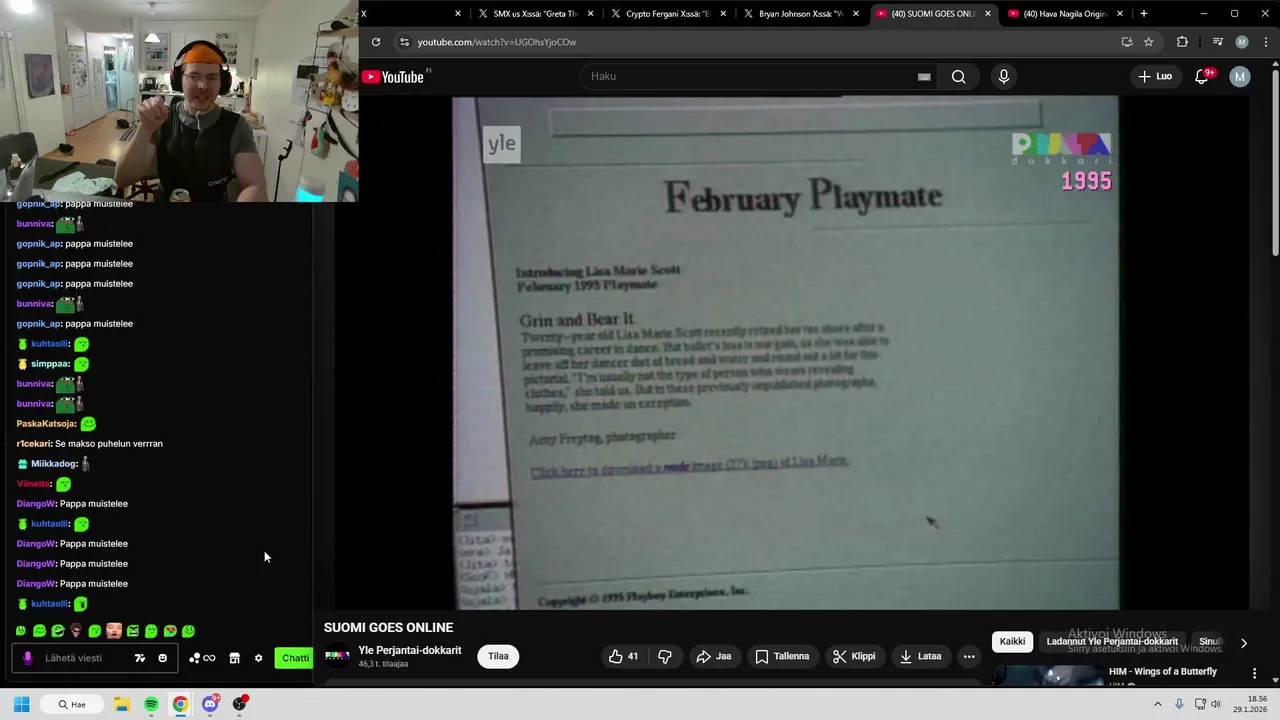
Task: Select the youtube.com address bar URL
Action: (497, 42)
